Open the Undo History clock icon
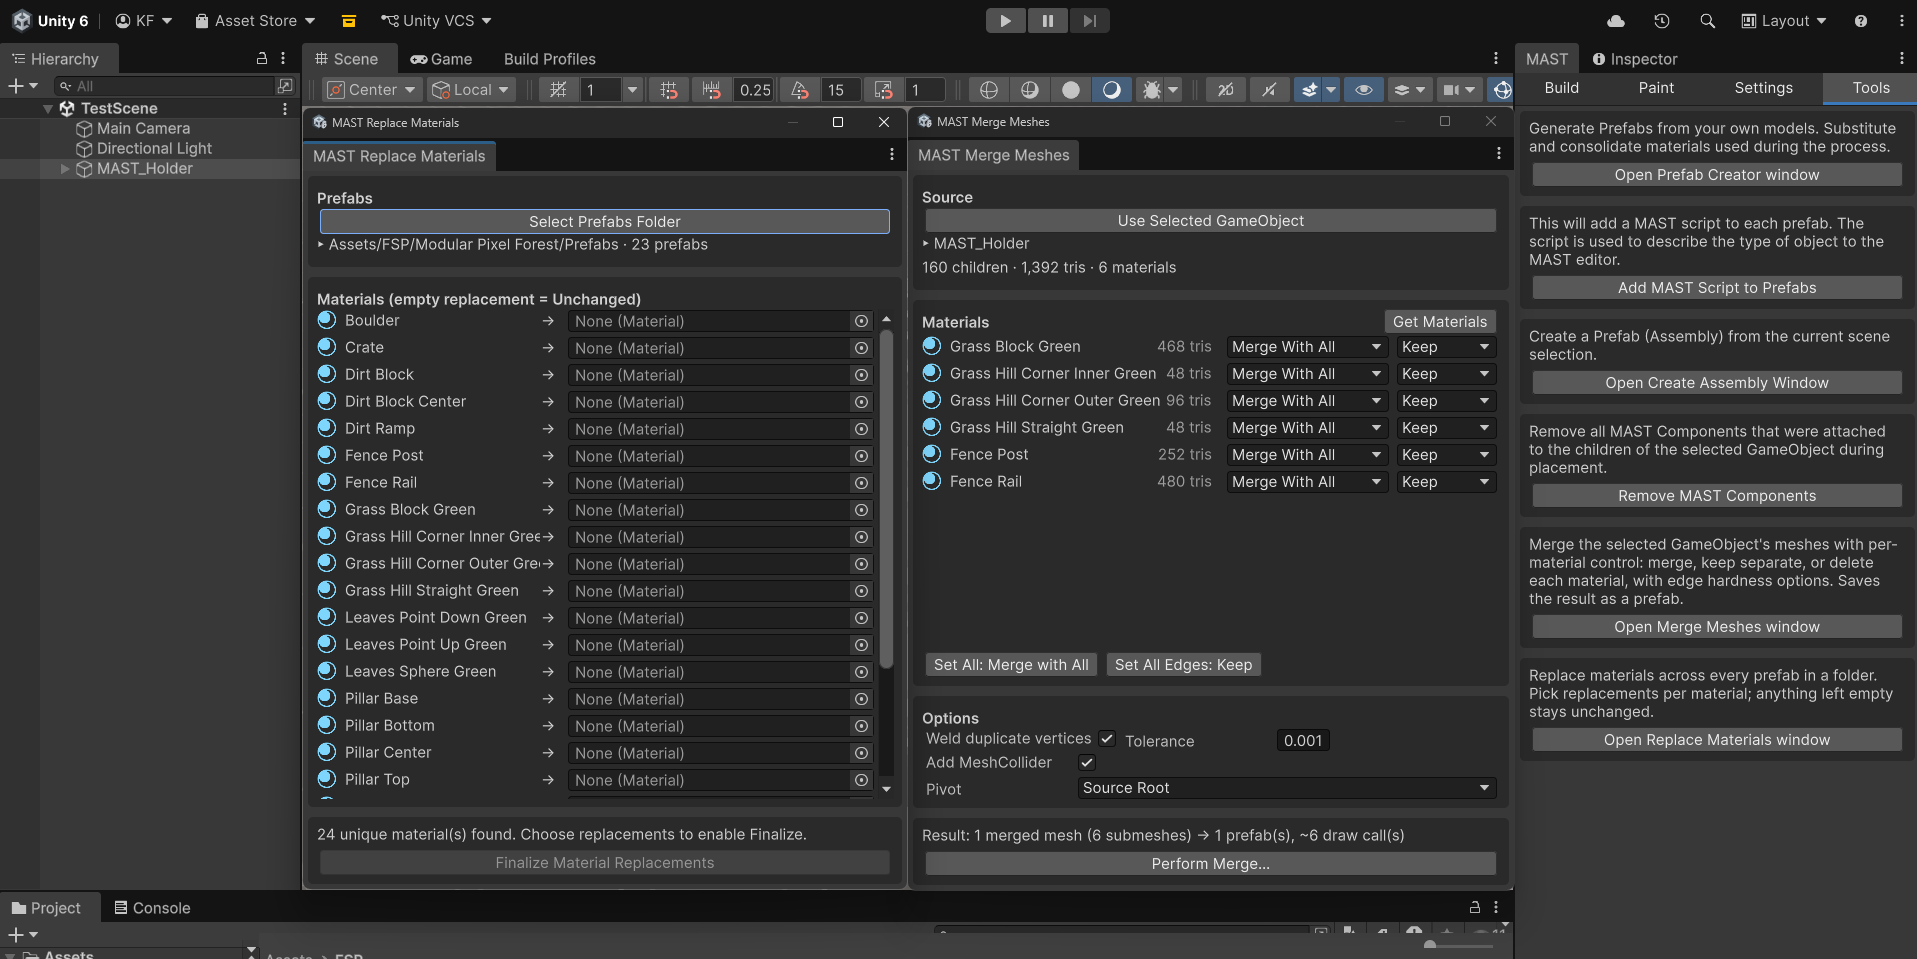The width and height of the screenshot is (1917, 959). pyautogui.click(x=1662, y=21)
